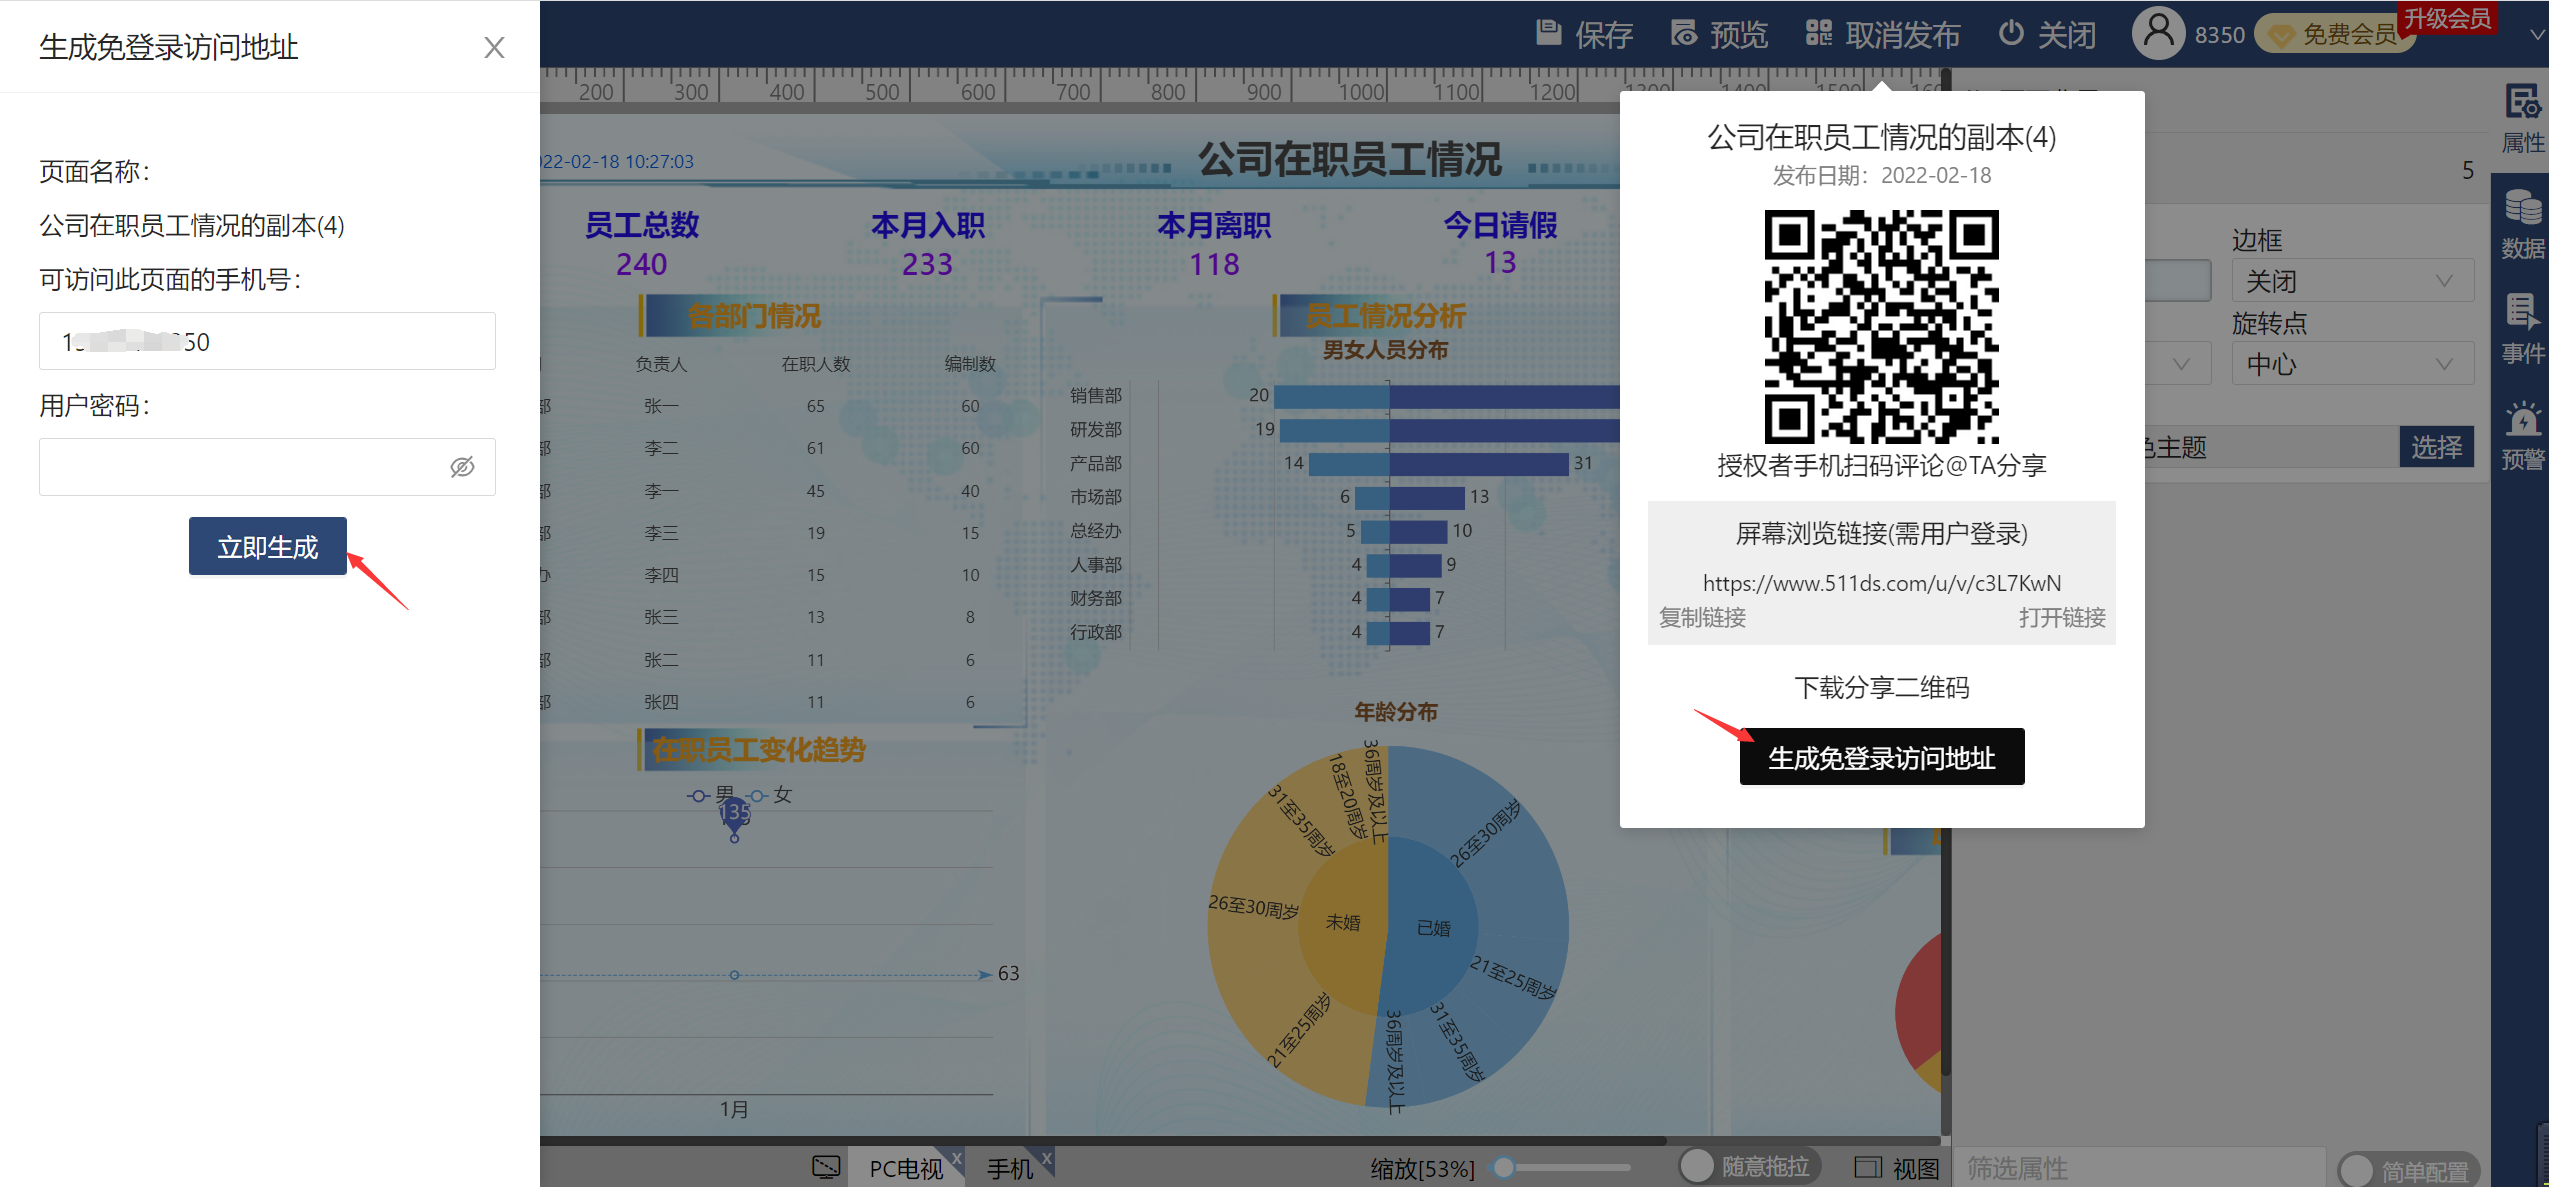Click 男 legend in trend chart
This screenshot has height=1187, width=2549.
point(712,795)
